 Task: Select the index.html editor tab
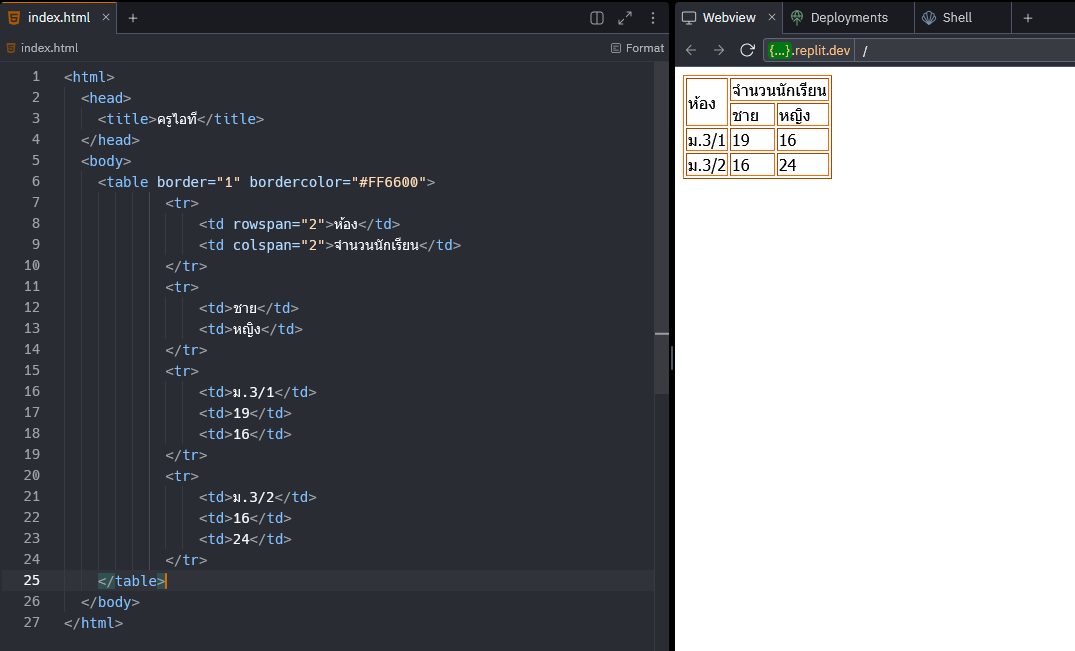click(58, 18)
